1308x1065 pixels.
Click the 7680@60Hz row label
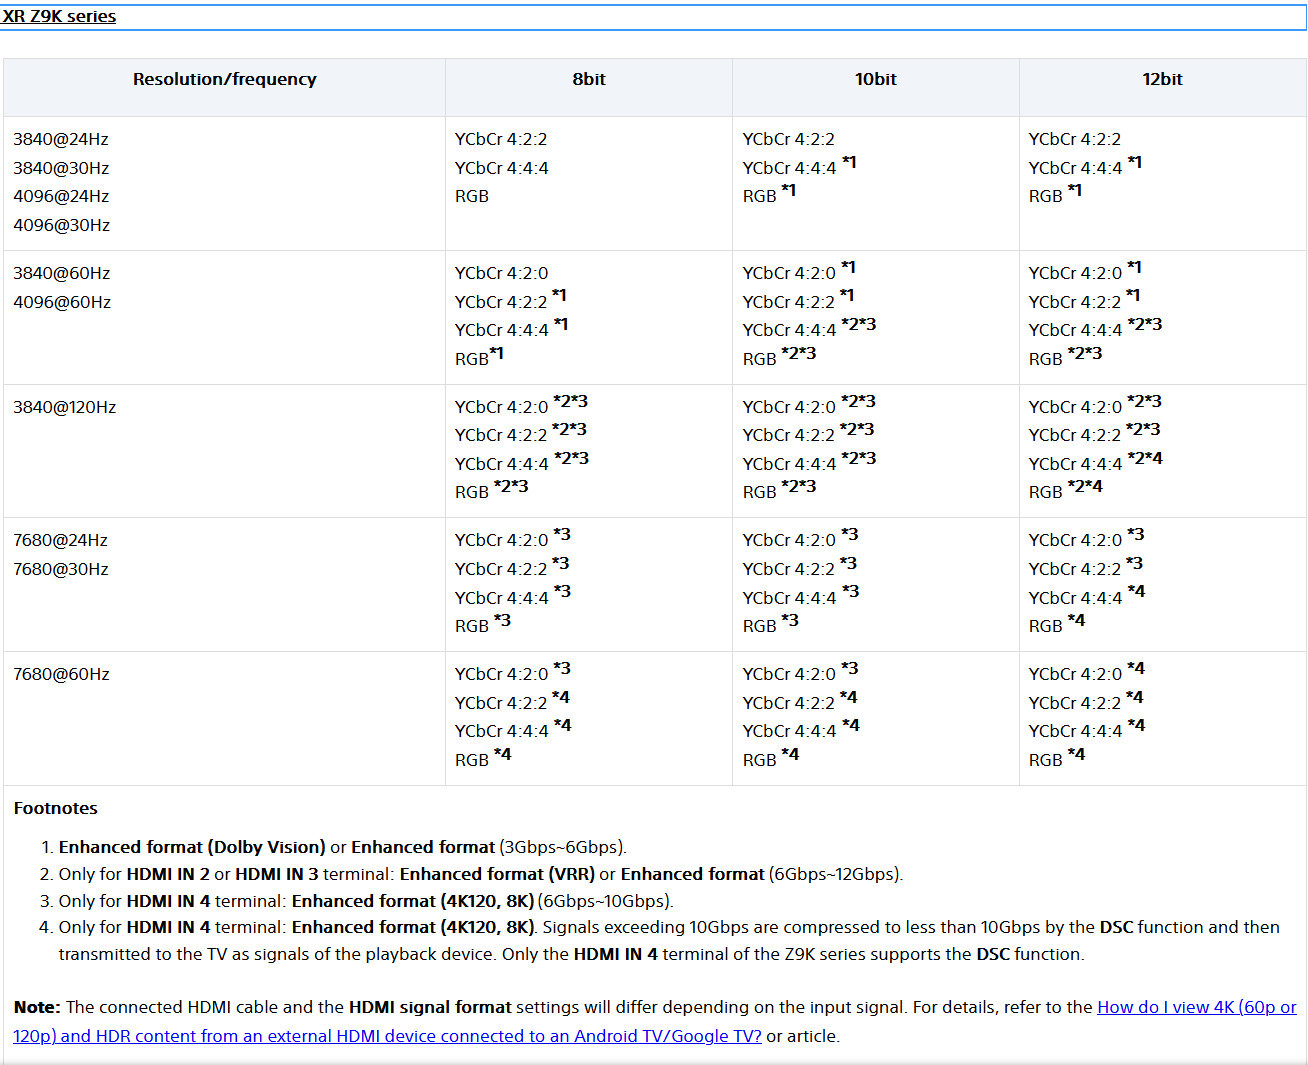(61, 675)
